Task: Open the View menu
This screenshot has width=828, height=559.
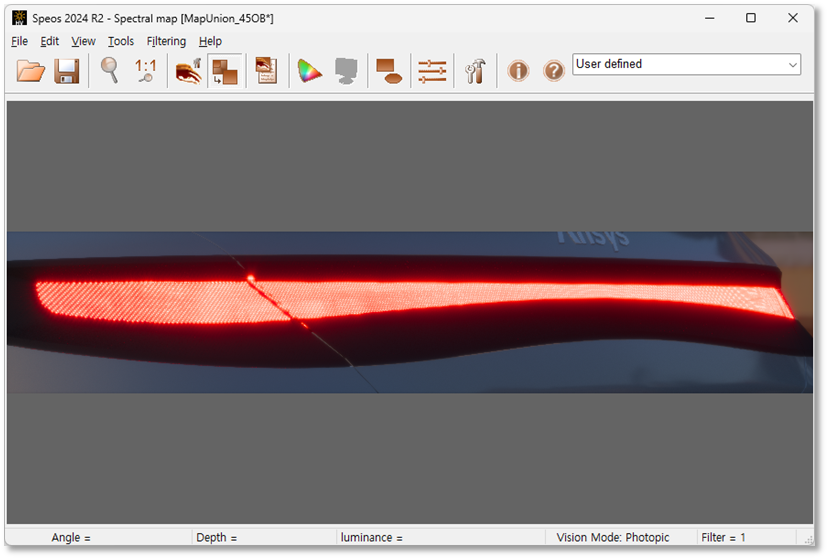Action: [x=83, y=41]
